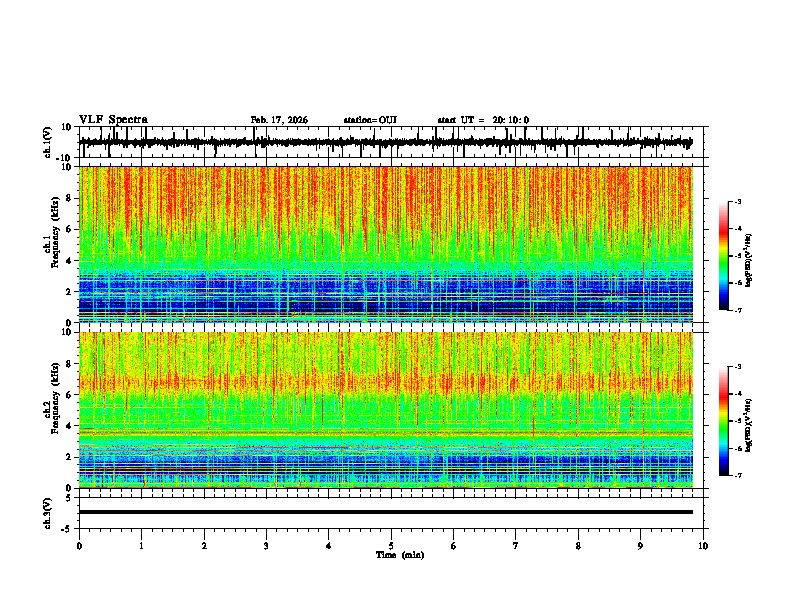Click the "6" kHz tick on ch.2 spectrogram axis

69,395
